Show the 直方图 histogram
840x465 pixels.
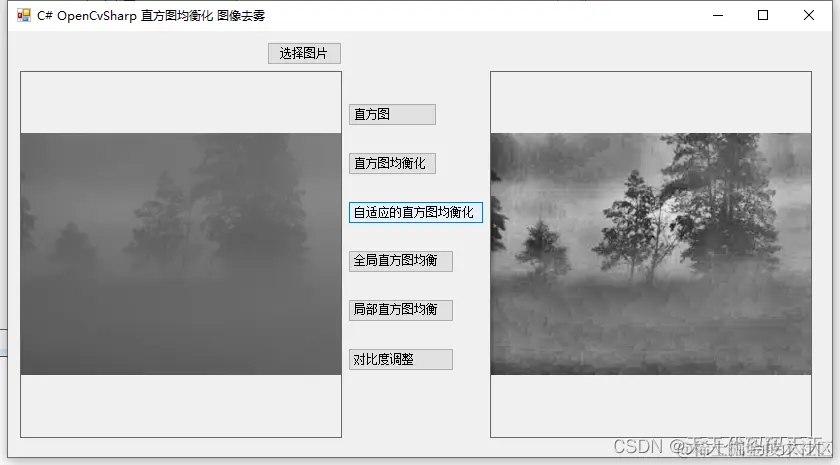point(392,115)
